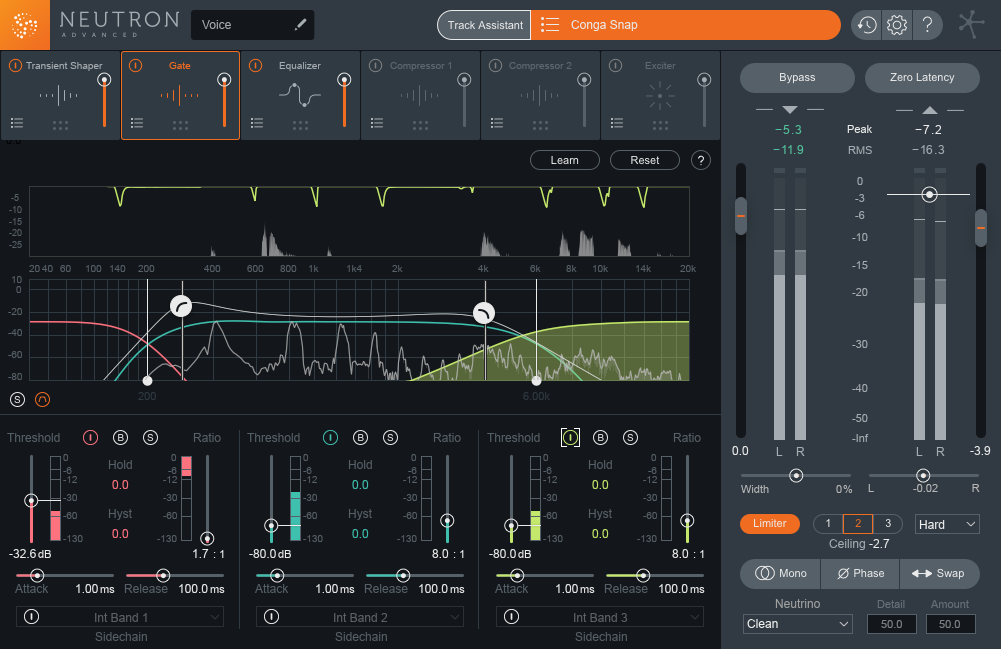Toggle band 2 gate power (teal)
Viewport: 1001px width, 649px height.
coord(330,437)
